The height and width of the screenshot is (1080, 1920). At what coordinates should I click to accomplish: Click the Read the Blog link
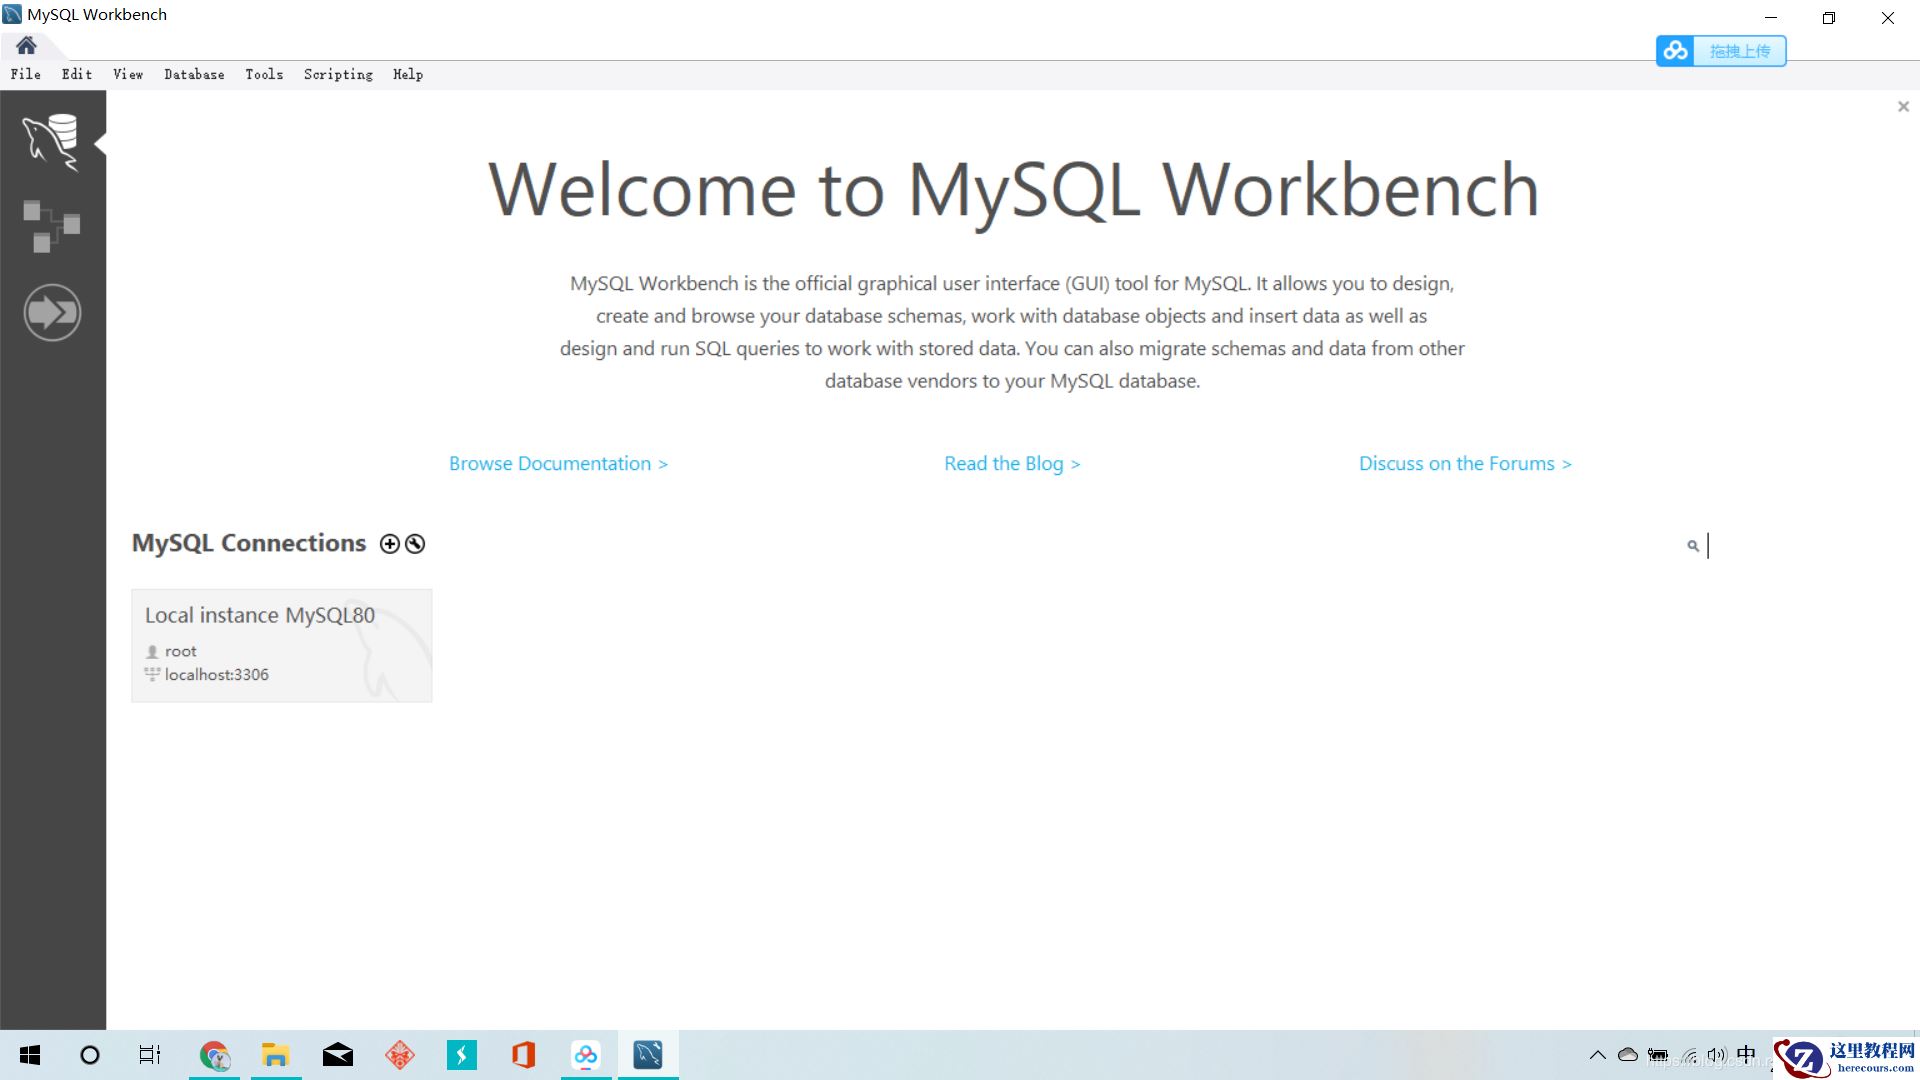pos(1012,464)
